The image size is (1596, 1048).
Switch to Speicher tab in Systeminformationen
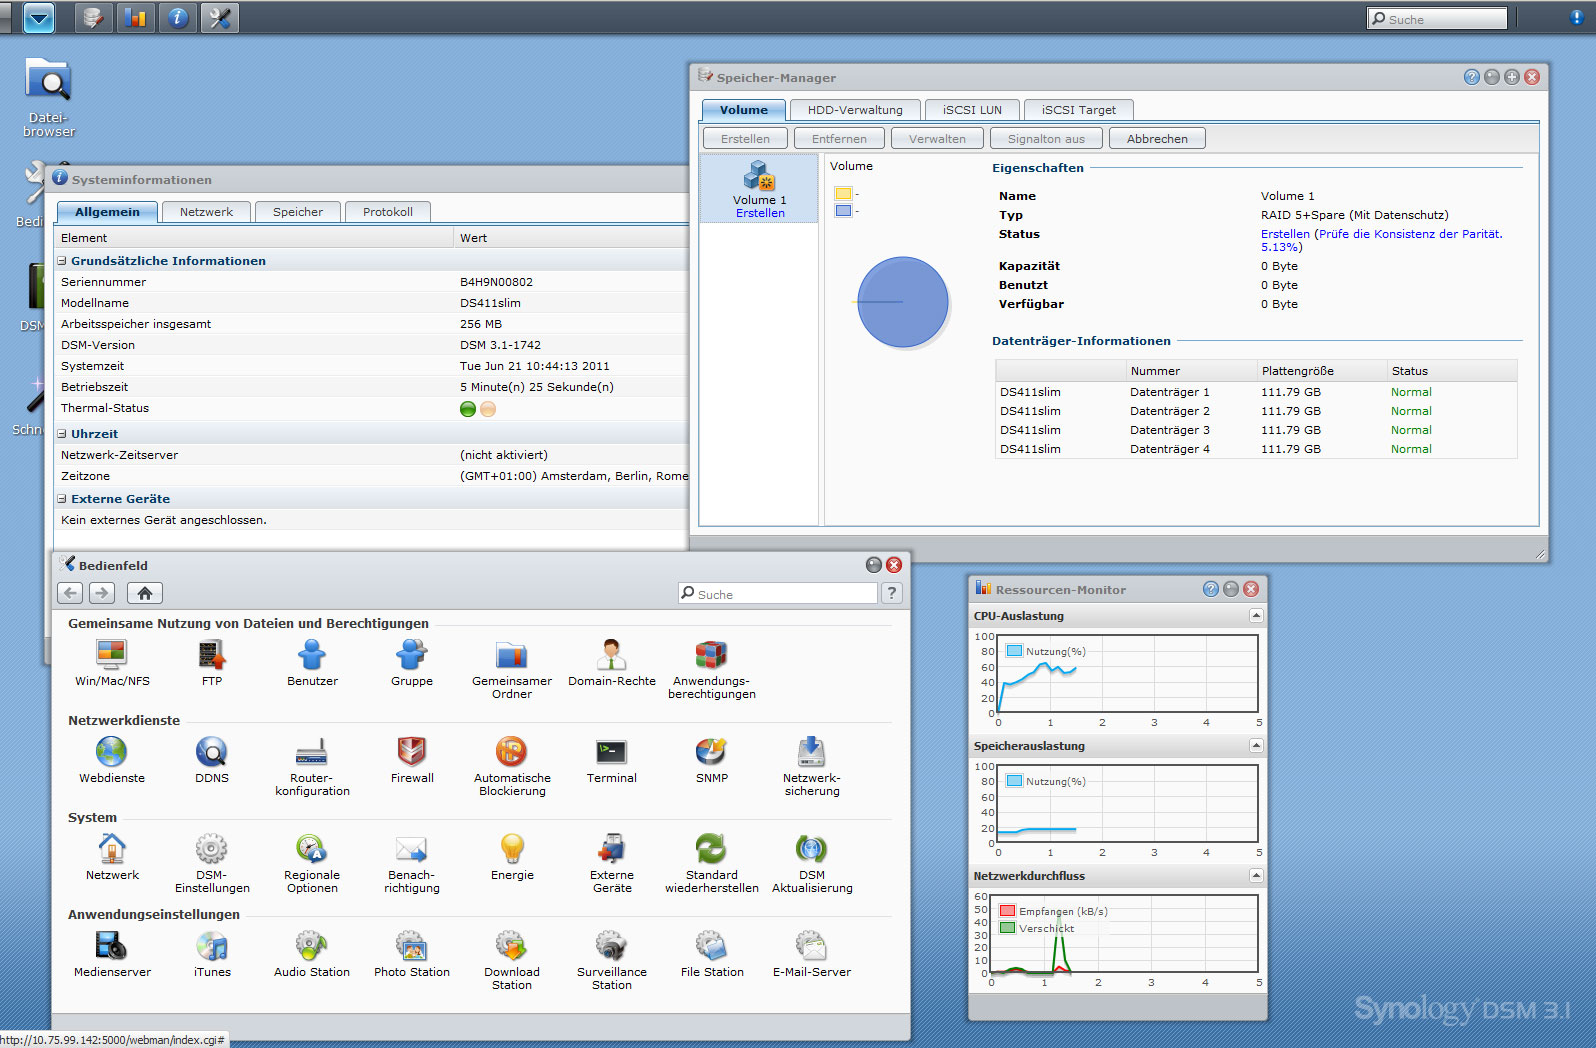coord(298,212)
